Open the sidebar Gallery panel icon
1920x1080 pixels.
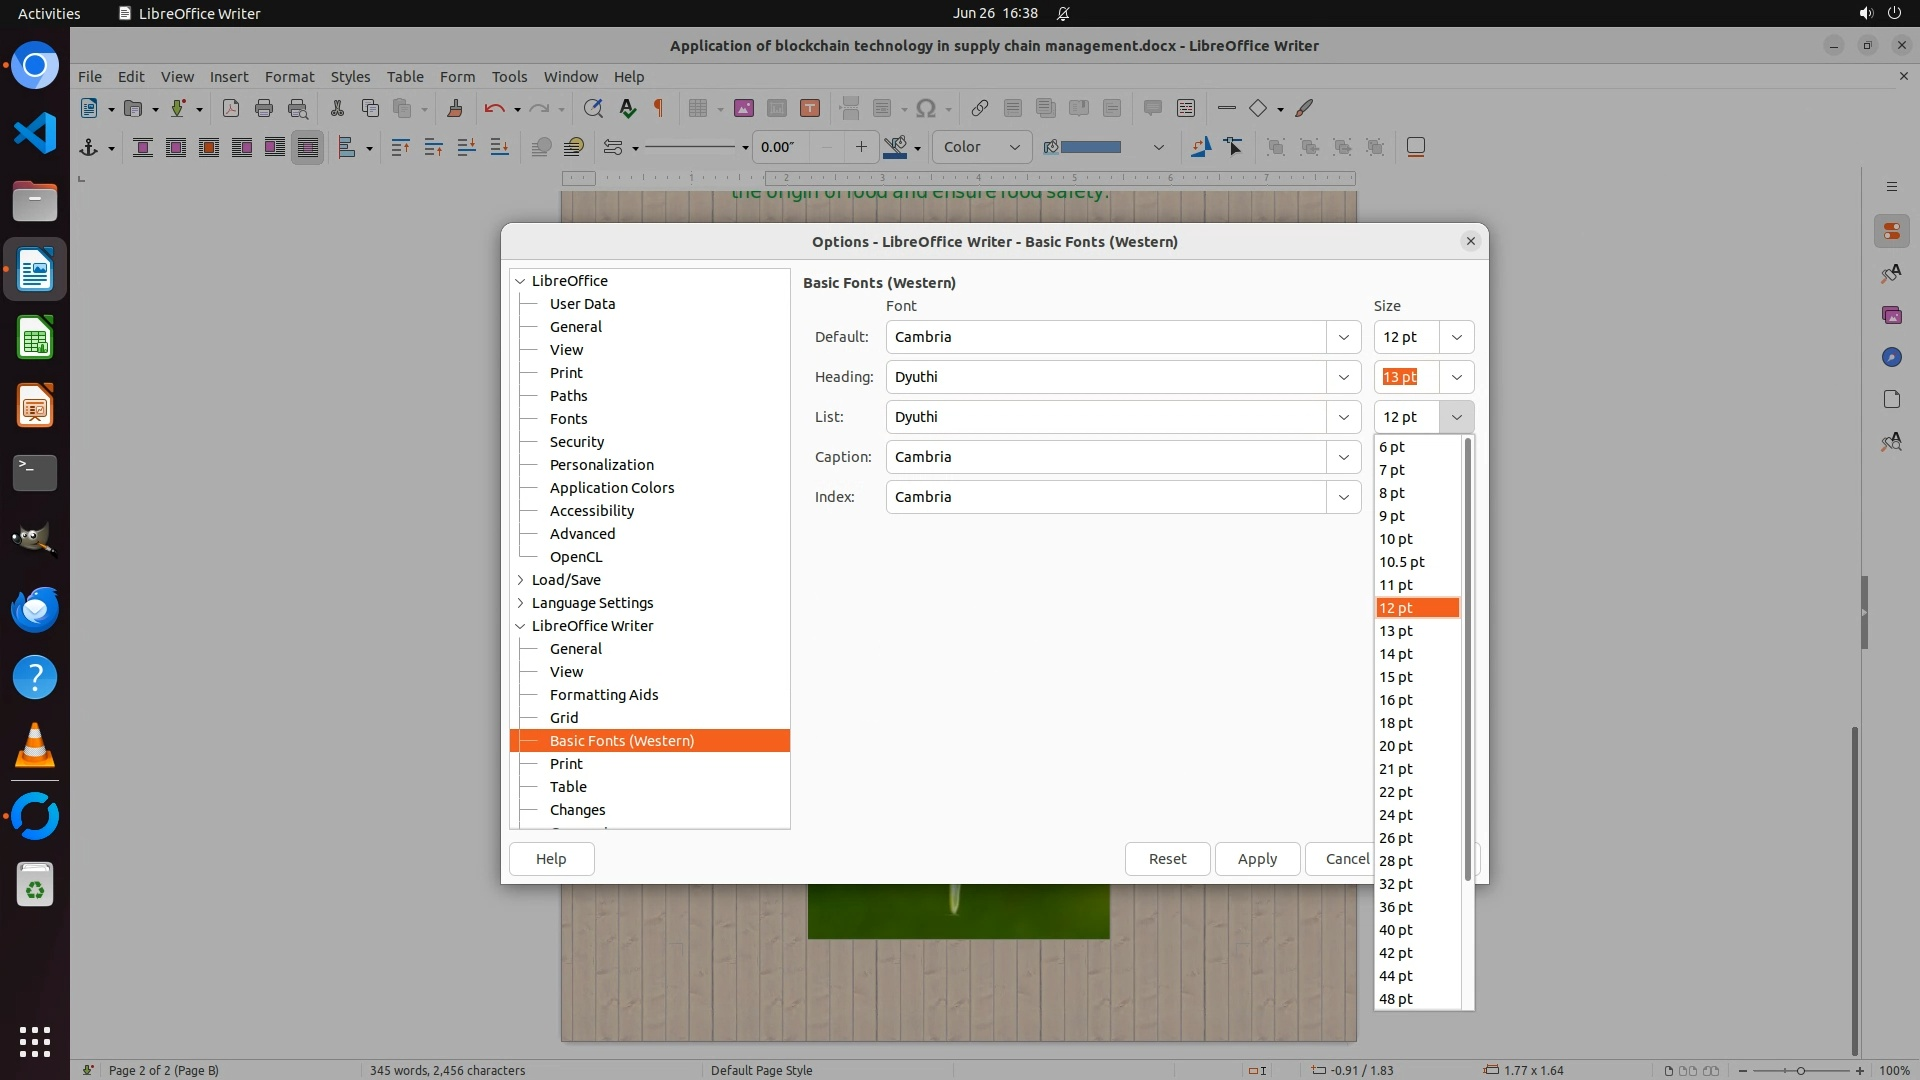pyautogui.click(x=1891, y=315)
